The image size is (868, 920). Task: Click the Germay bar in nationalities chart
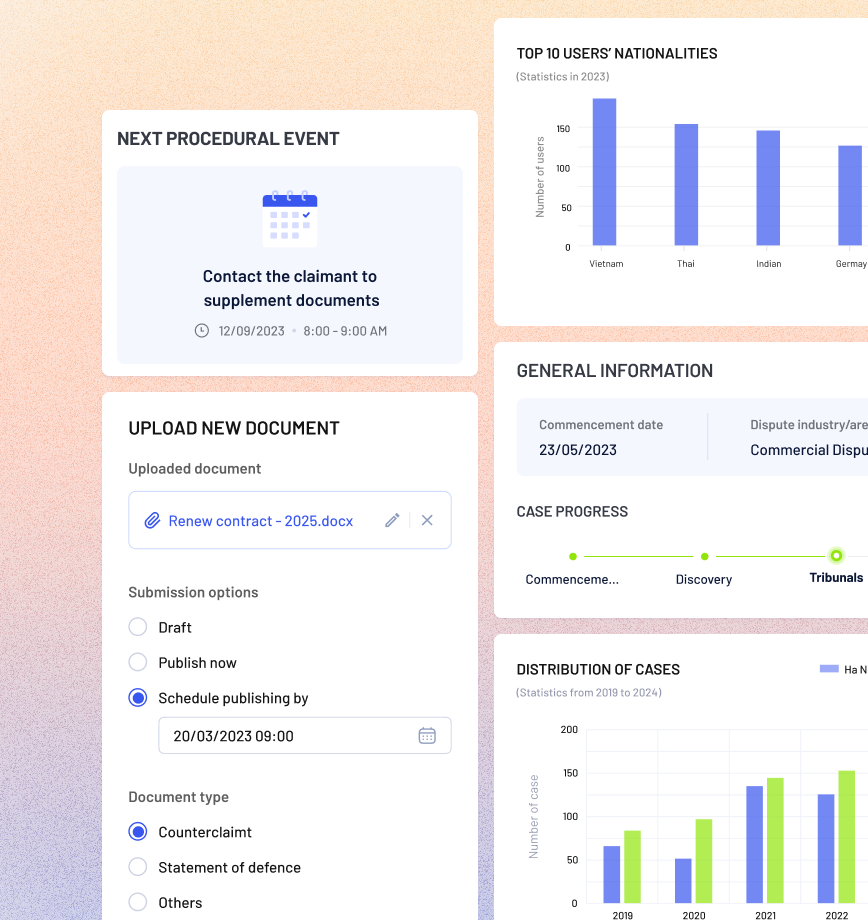[850, 195]
